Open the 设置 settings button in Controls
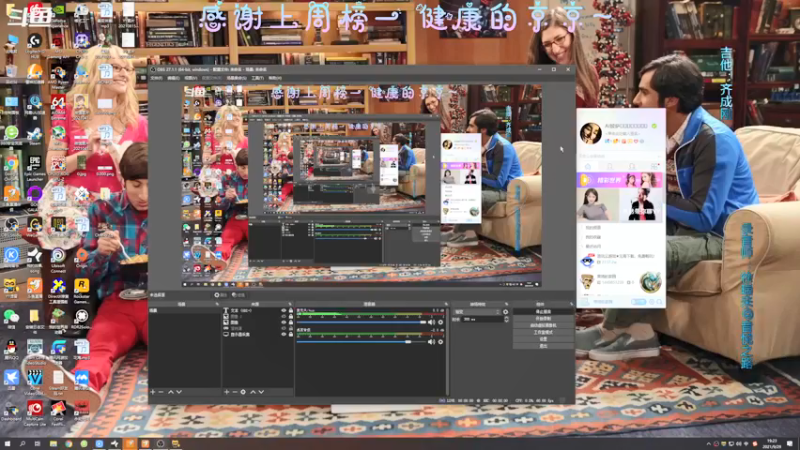 [x=544, y=339]
